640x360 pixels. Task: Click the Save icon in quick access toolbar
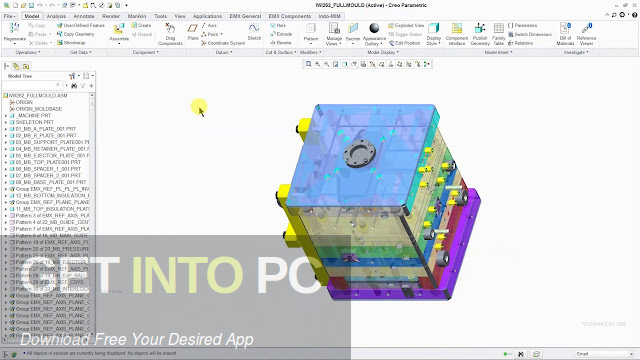pos(31,5)
